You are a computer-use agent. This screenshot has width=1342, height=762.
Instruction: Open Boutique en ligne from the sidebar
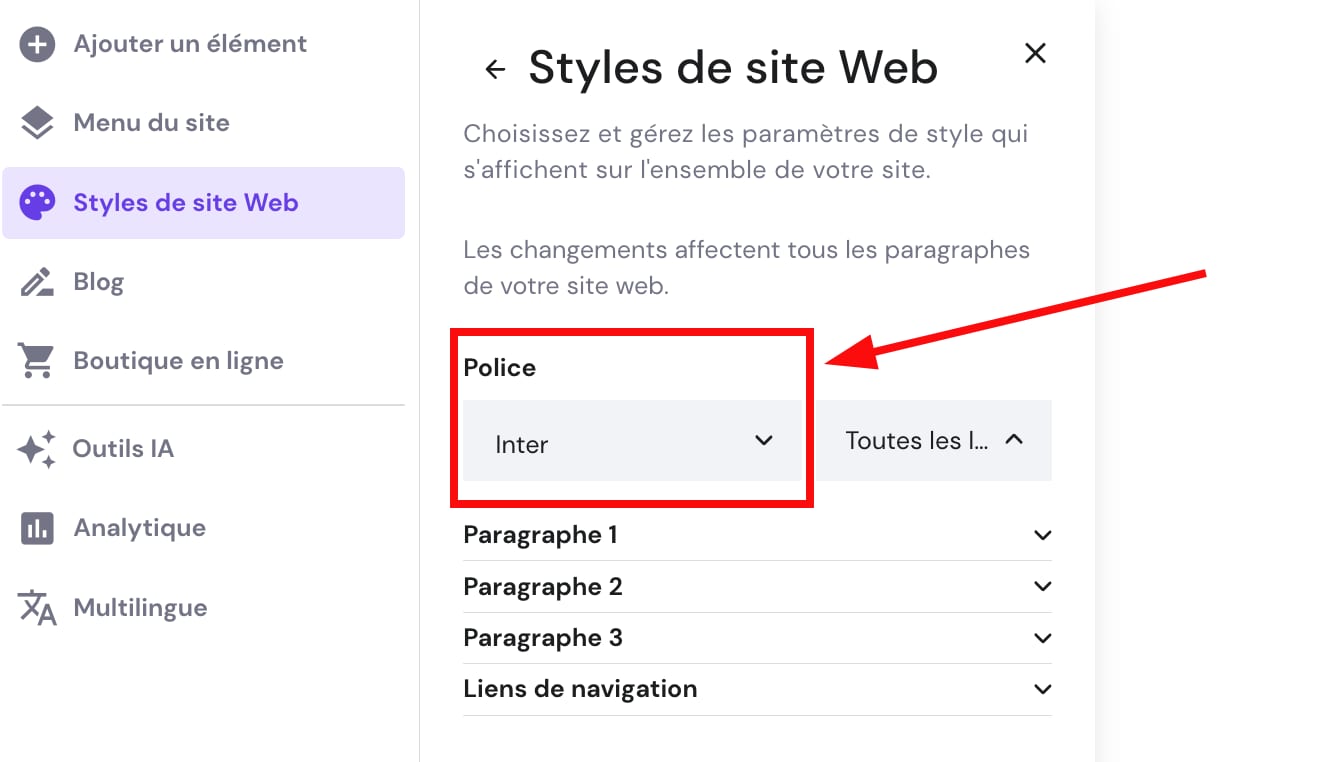point(178,361)
